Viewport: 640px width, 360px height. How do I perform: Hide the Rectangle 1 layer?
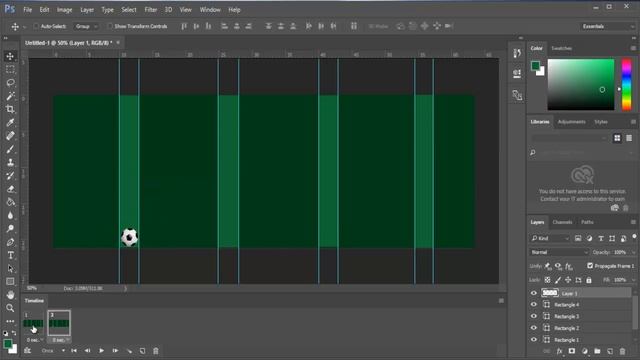[533, 340]
